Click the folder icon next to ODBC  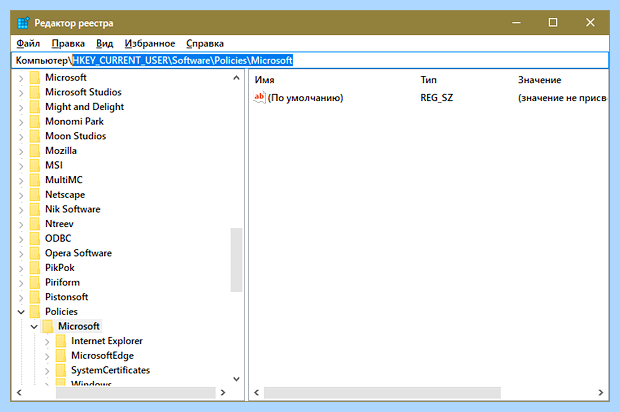click(x=35, y=238)
